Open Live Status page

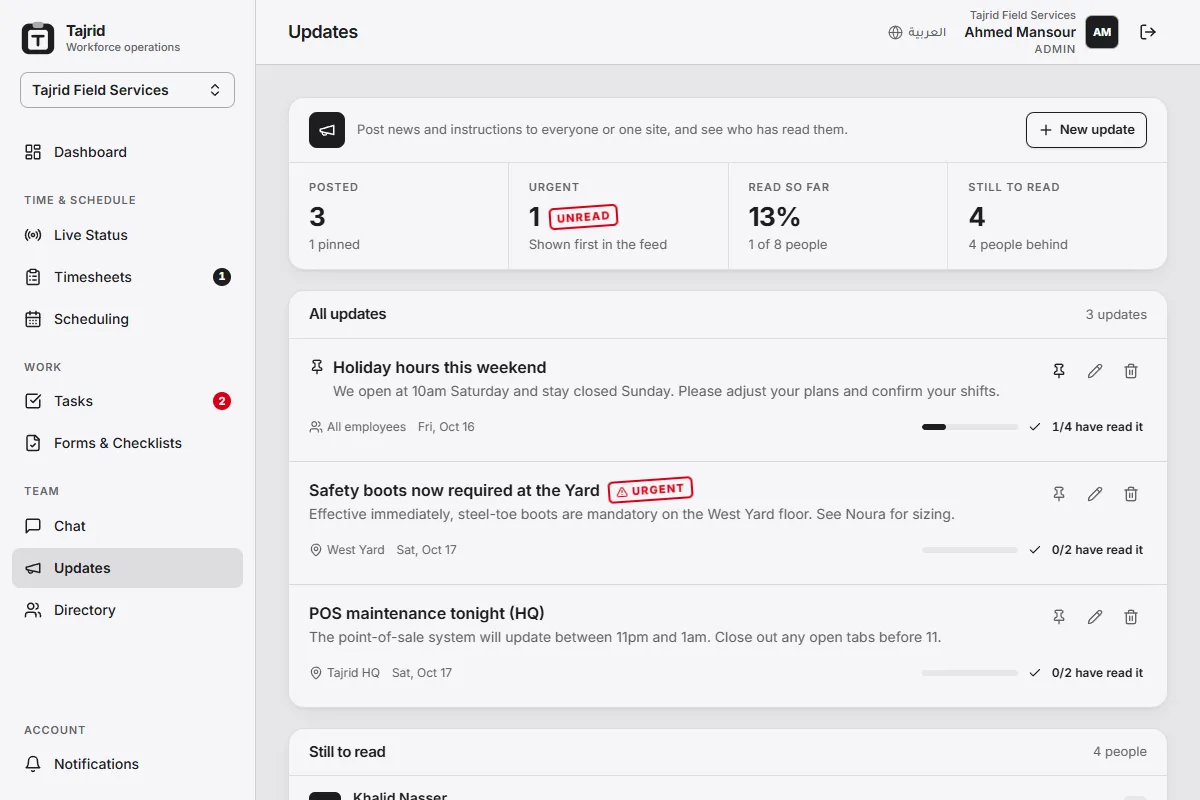tap(127, 235)
